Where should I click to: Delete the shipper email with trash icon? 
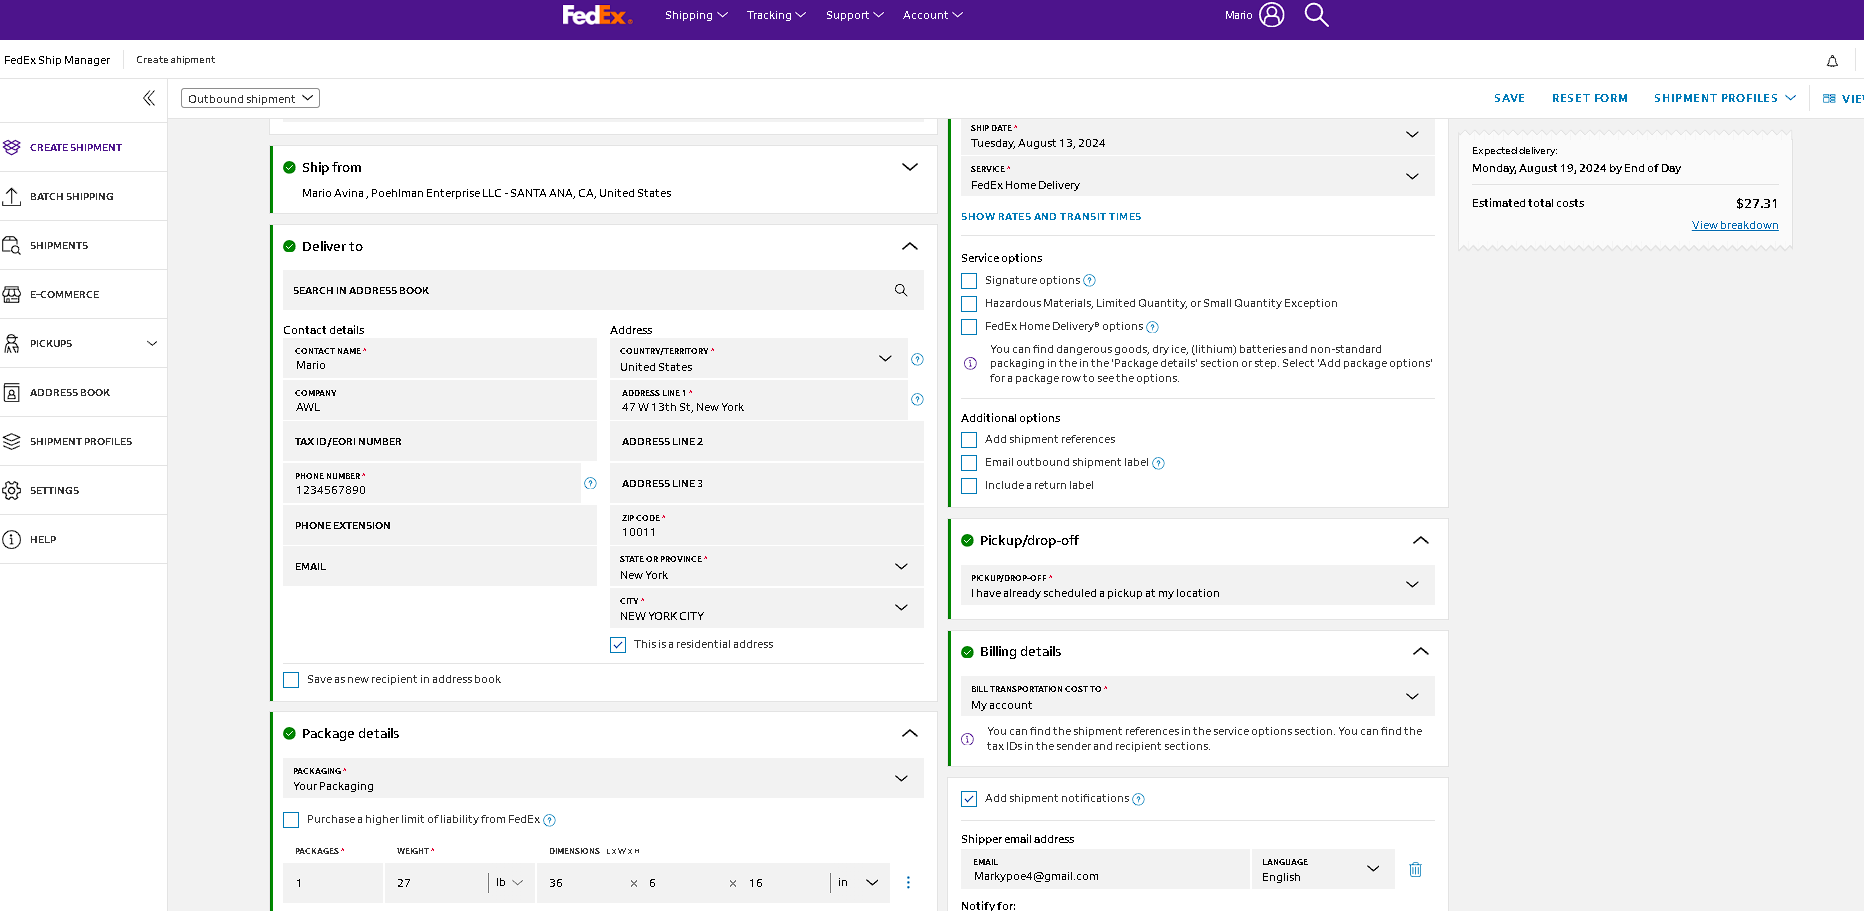(1415, 870)
